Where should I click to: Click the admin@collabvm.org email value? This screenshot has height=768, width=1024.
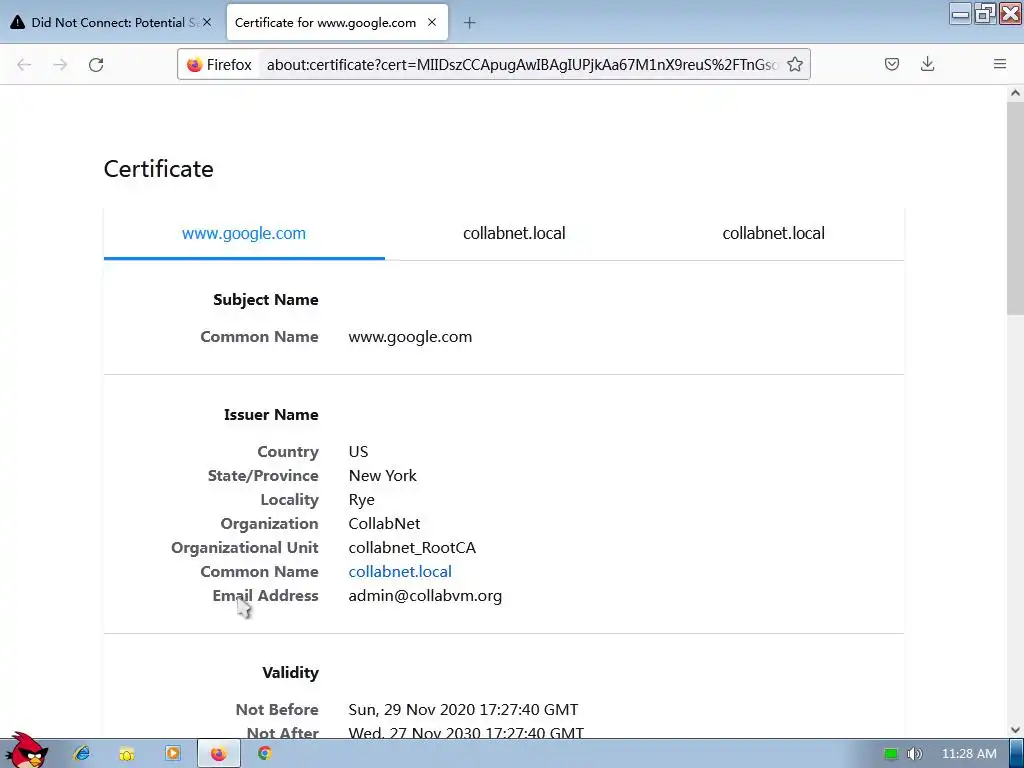coord(425,596)
